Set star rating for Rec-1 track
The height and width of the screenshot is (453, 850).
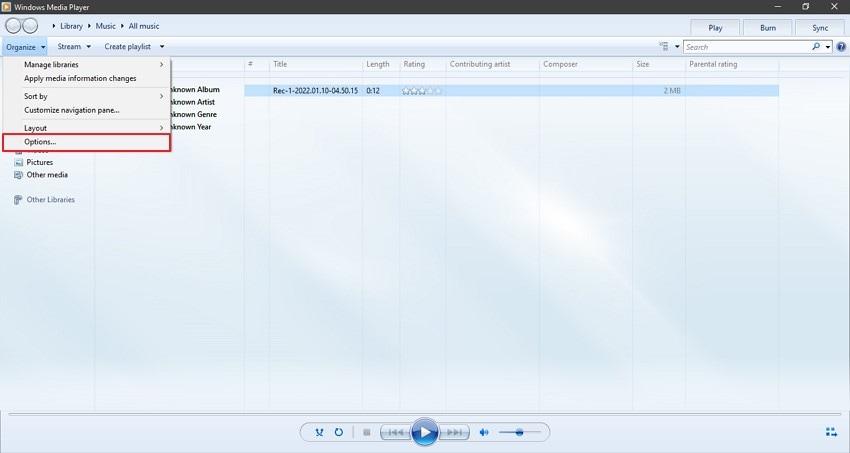click(x=422, y=91)
